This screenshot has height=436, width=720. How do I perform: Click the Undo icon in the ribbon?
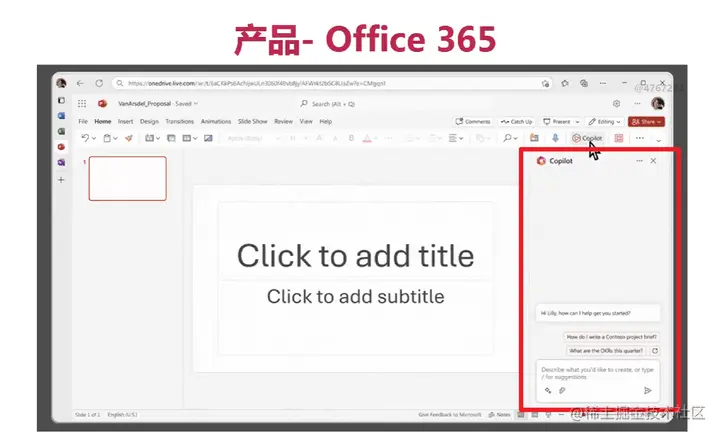point(85,138)
